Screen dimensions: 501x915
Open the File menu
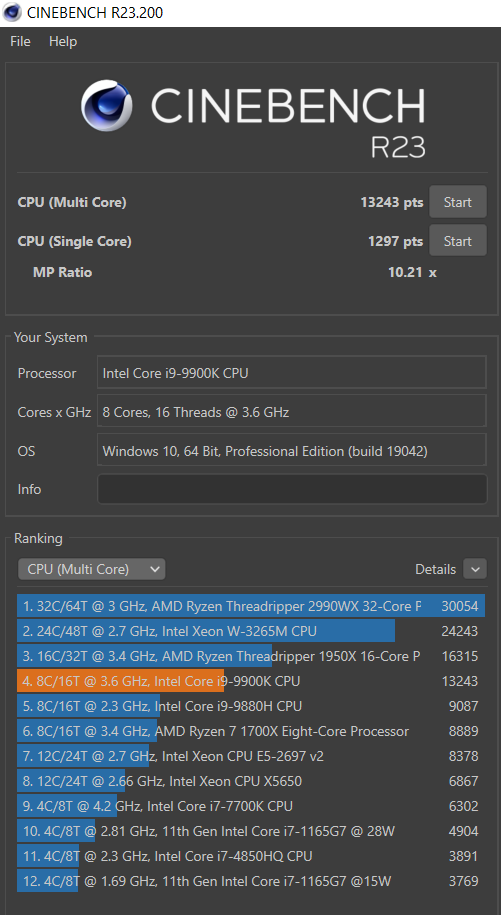(x=20, y=41)
